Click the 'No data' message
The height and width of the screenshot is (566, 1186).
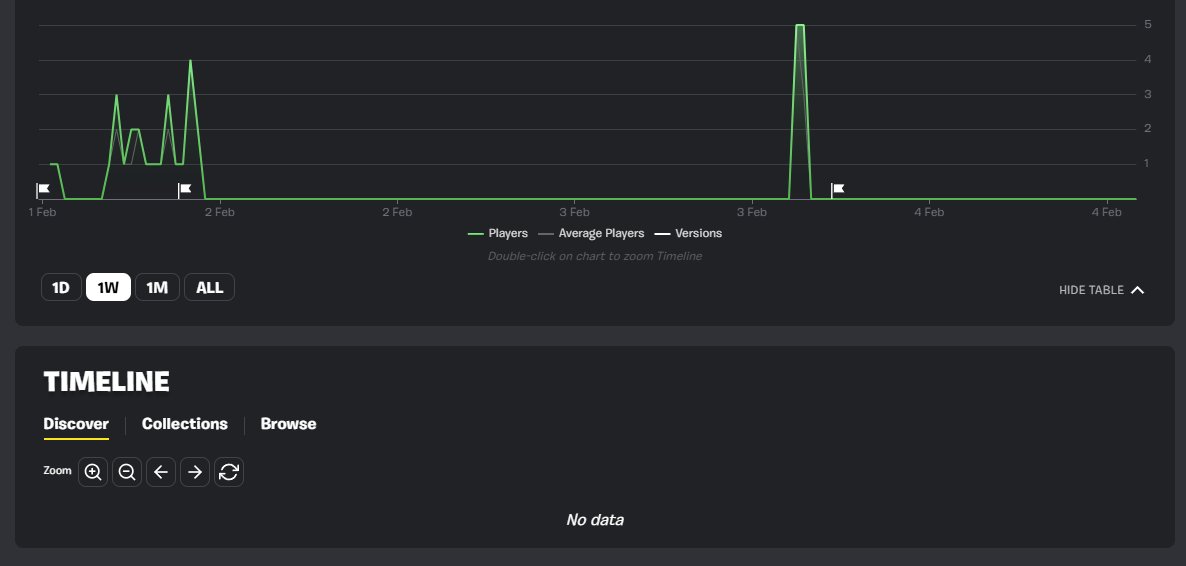pyautogui.click(x=595, y=520)
